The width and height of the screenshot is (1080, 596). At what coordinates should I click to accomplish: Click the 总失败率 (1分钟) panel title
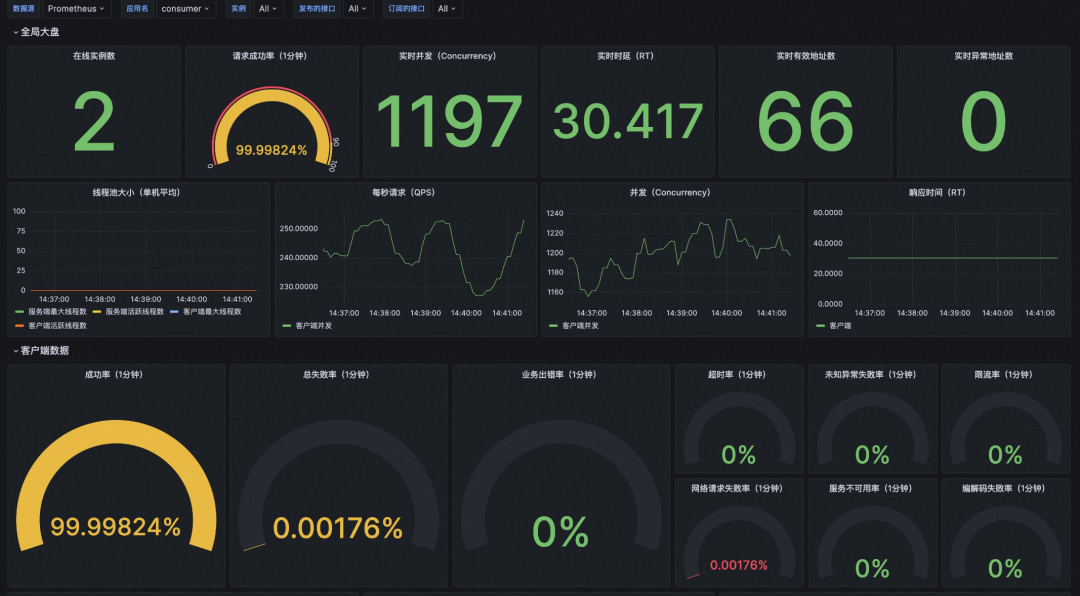click(x=338, y=375)
